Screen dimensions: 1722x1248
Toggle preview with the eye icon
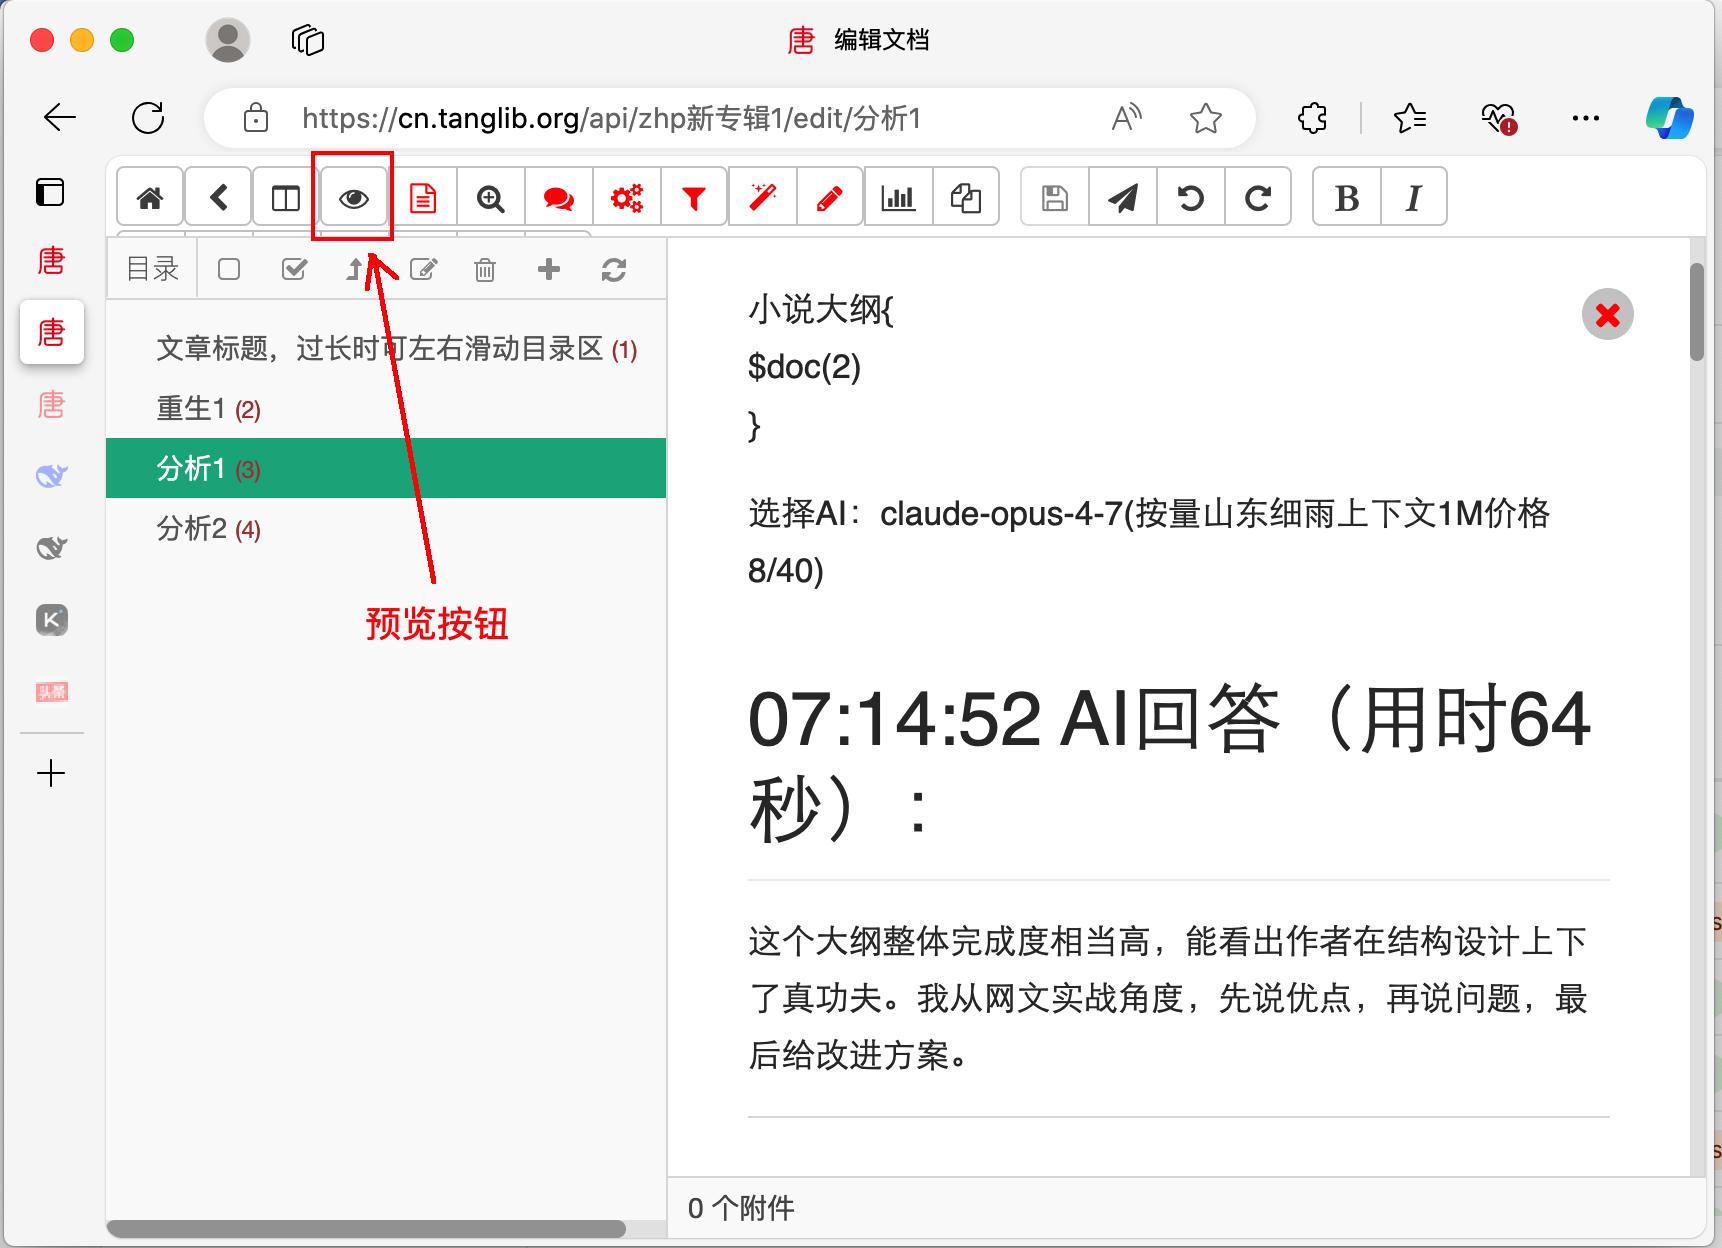click(x=354, y=198)
